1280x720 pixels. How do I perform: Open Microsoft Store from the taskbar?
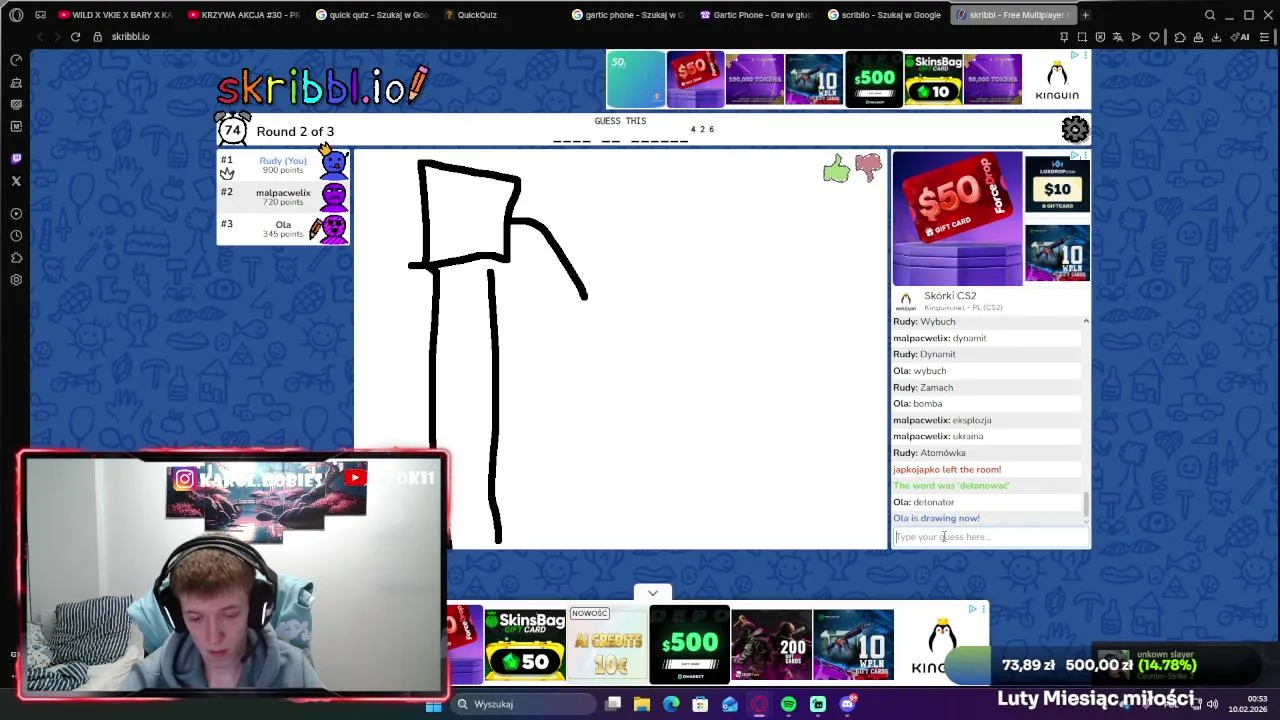pyautogui.click(x=700, y=704)
